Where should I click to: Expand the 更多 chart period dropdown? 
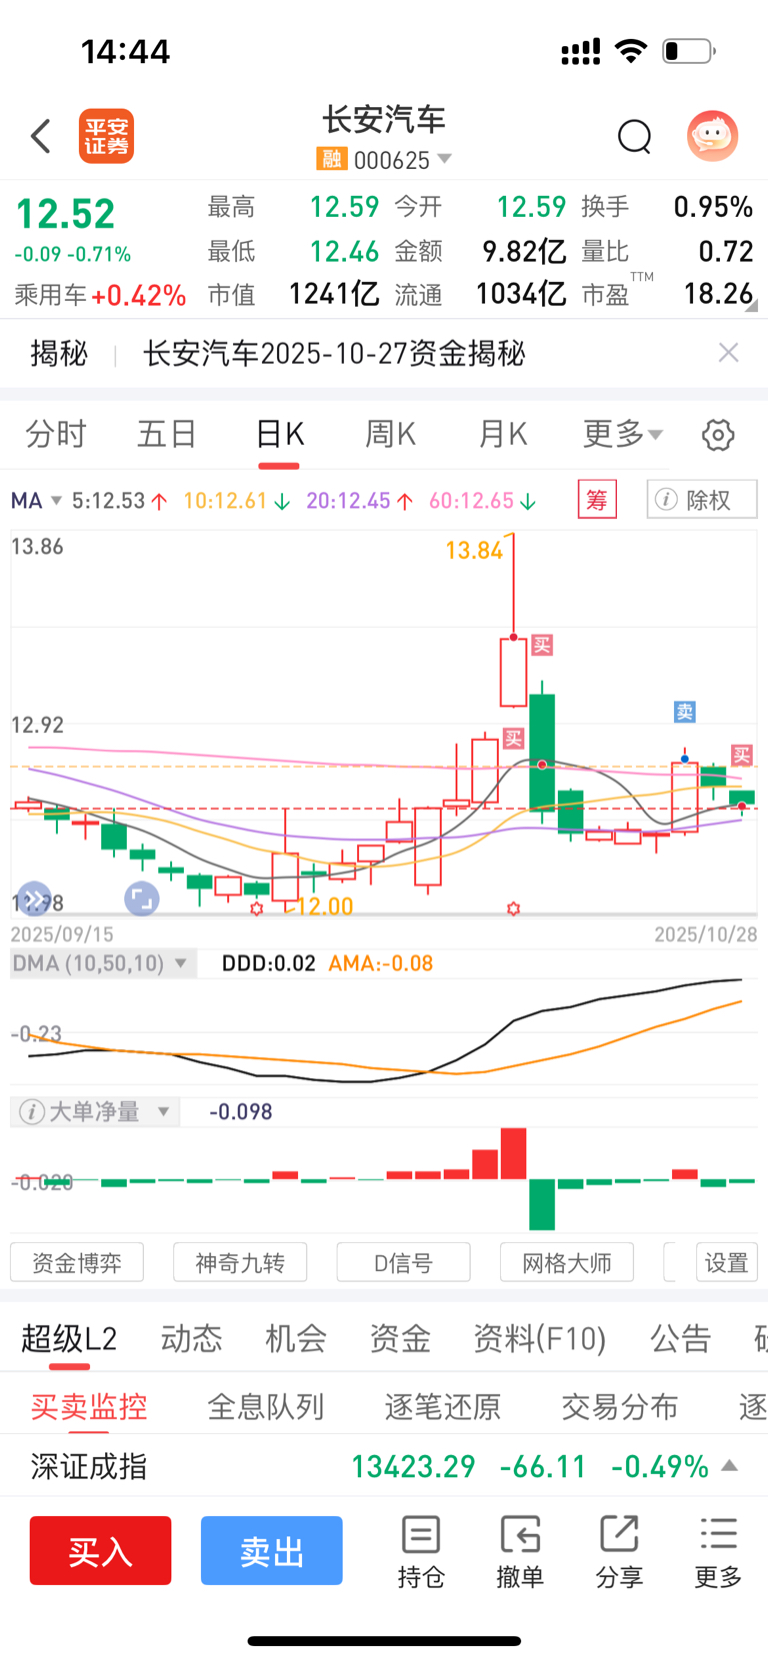coord(622,435)
